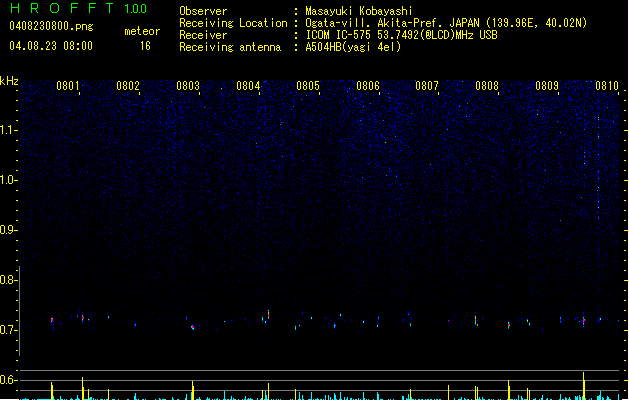
Task: Click the HROFFT 1.0.0 title text
Action: [x=78, y=8]
